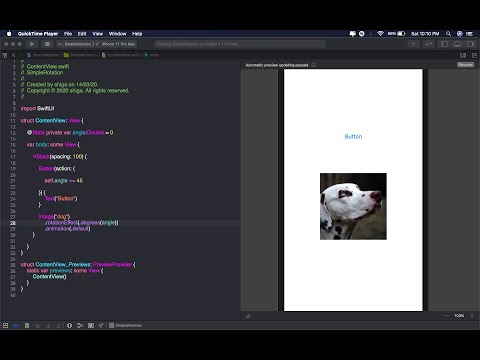Click the Siri icon in the menu bar
This screenshot has height=360, width=480.
pos(460,34)
